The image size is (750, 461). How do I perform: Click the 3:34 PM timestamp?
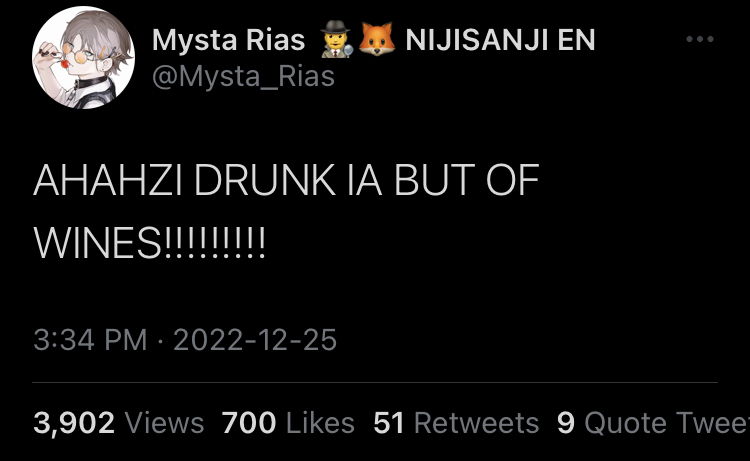click(90, 340)
